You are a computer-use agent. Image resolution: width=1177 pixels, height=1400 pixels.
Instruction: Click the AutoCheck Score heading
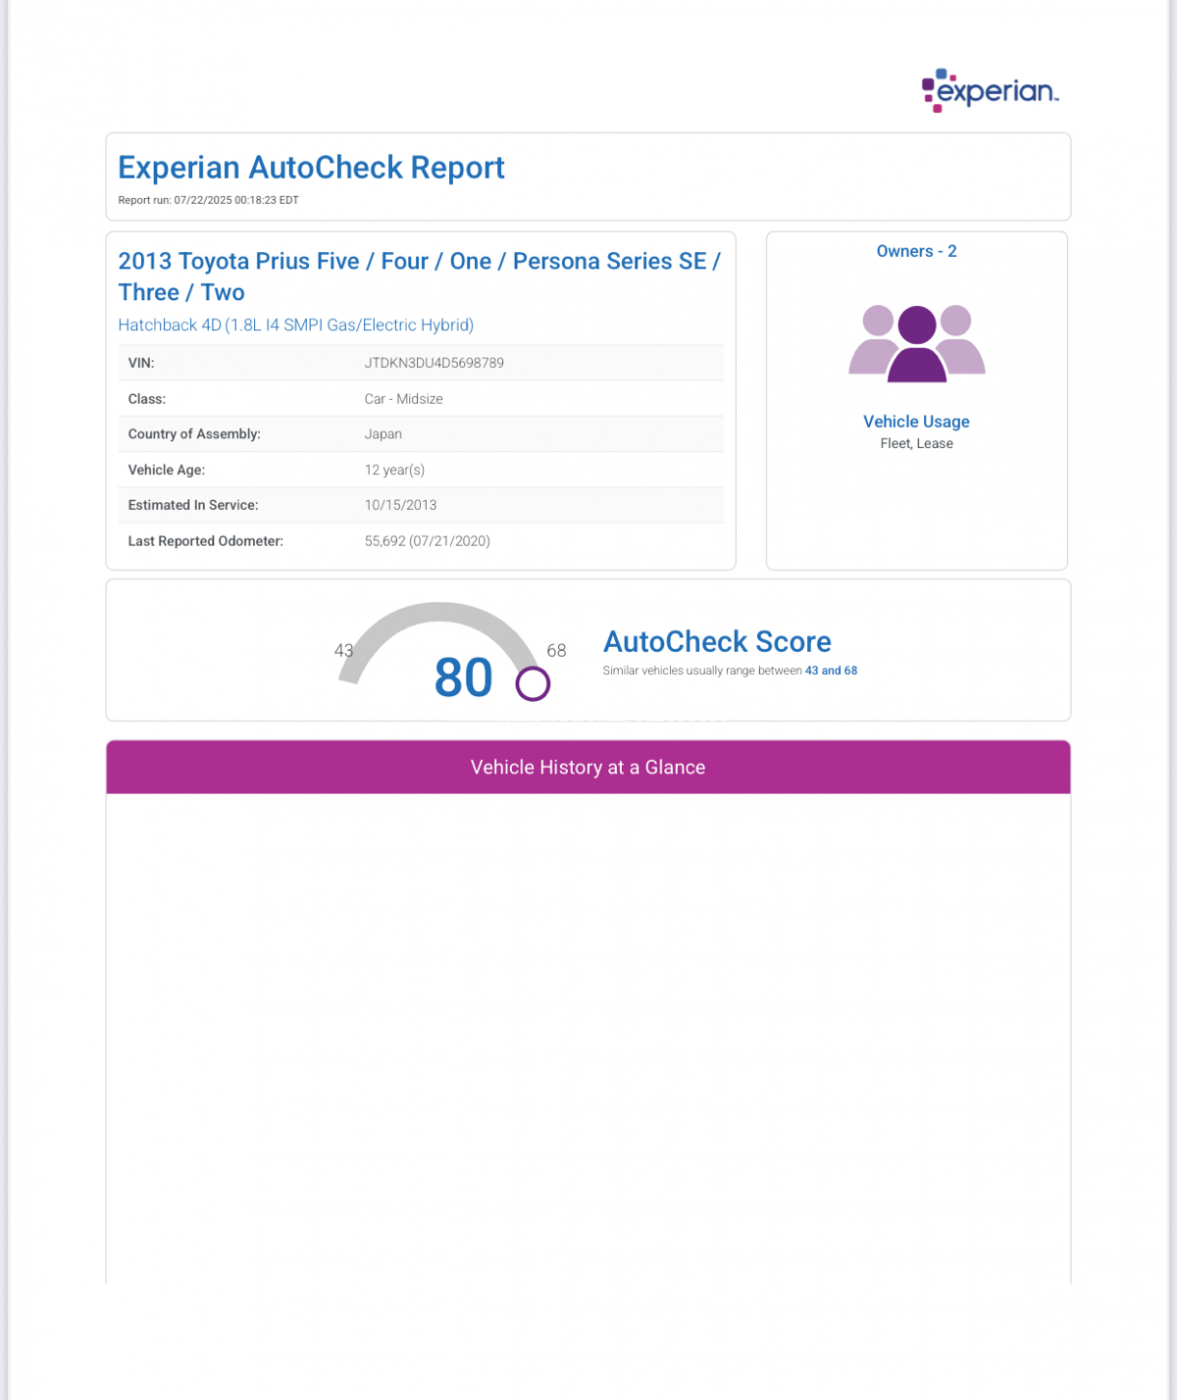click(x=717, y=641)
